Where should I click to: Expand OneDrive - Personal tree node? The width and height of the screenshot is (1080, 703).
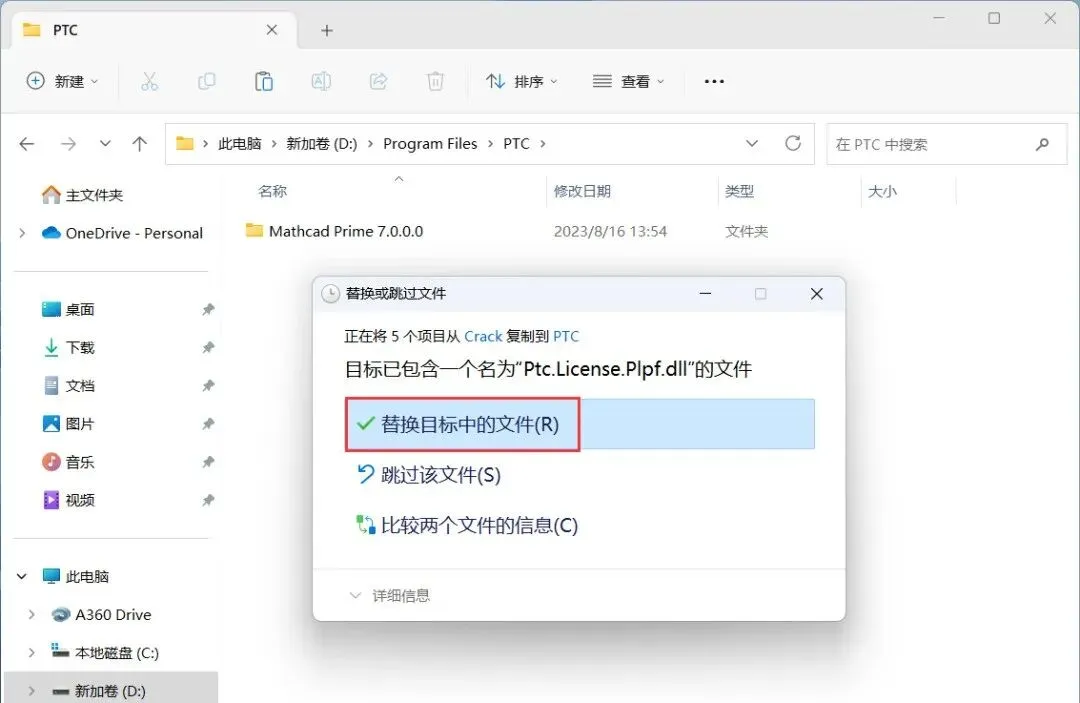23,233
